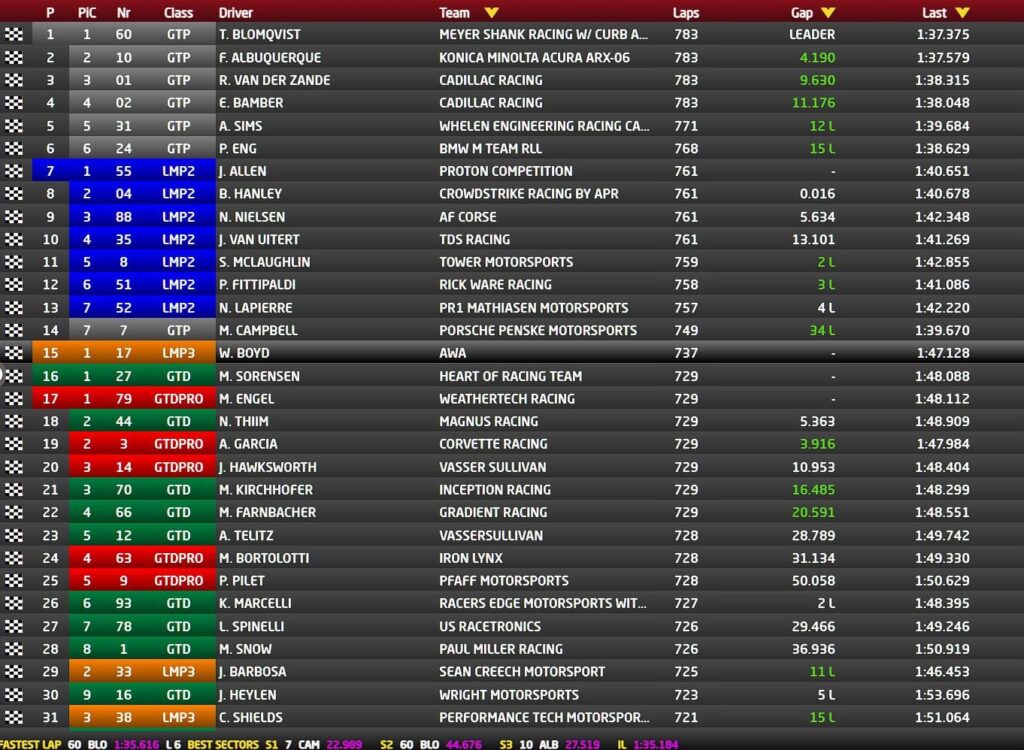Click the Laps column header
The height and width of the screenshot is (750, 1024).
pos(686,12)
